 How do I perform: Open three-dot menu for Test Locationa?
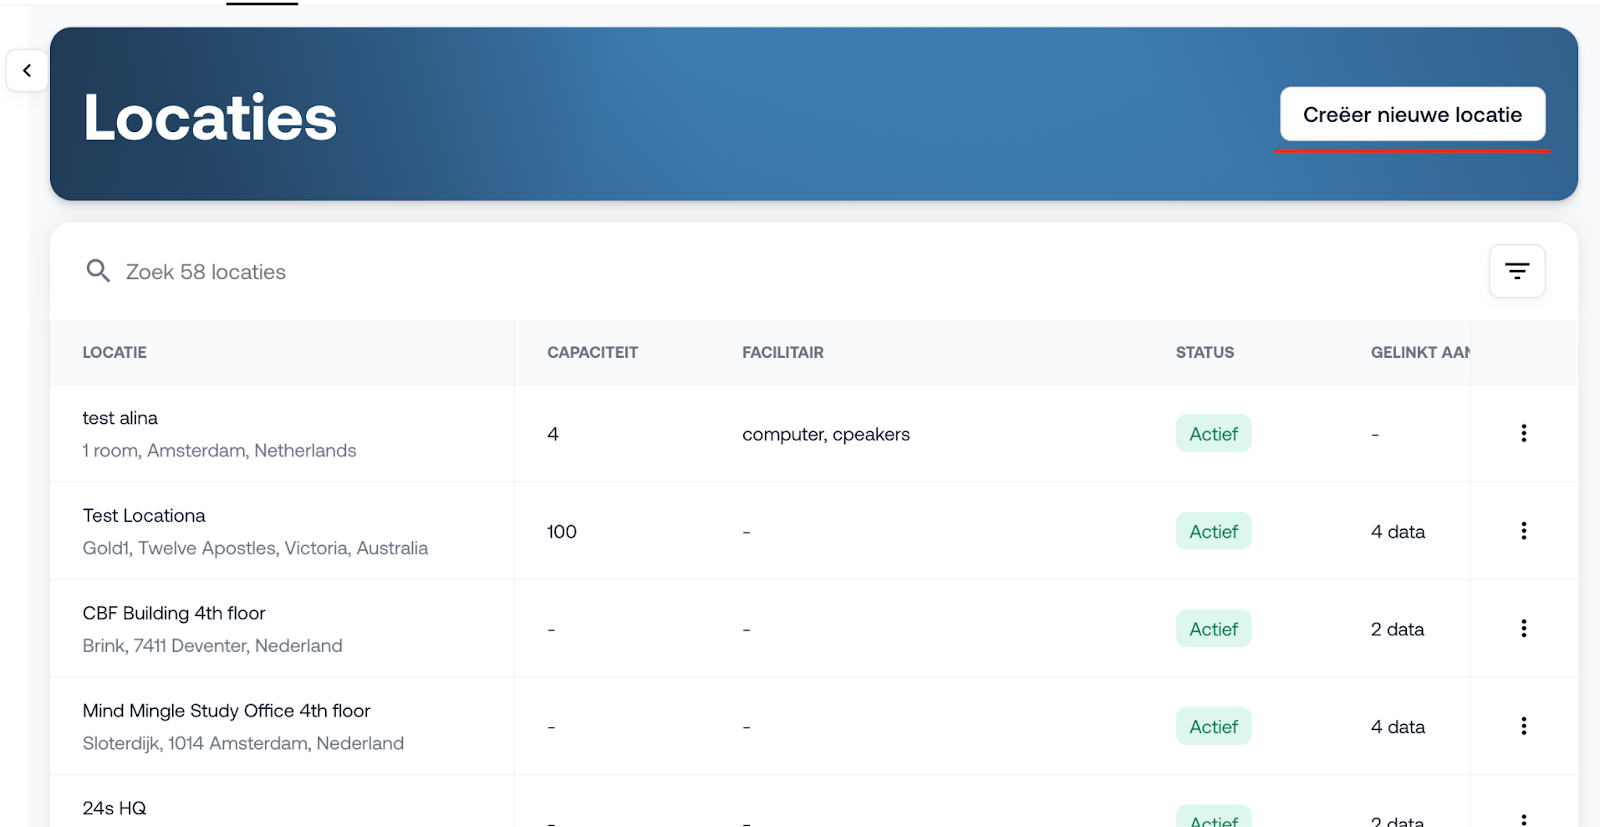pos(1523,531)
